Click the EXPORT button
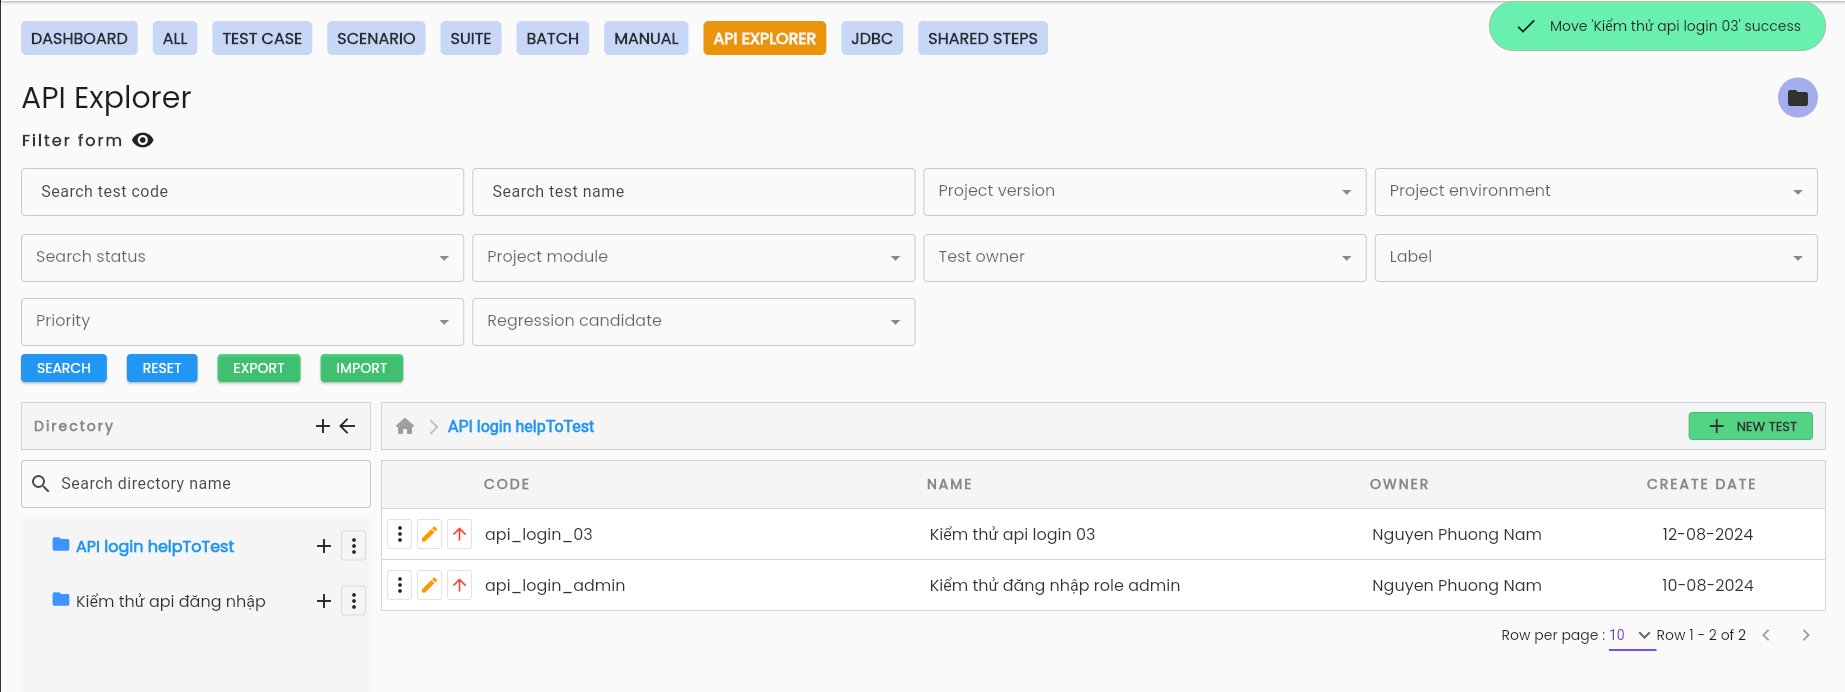 (259, 368)
